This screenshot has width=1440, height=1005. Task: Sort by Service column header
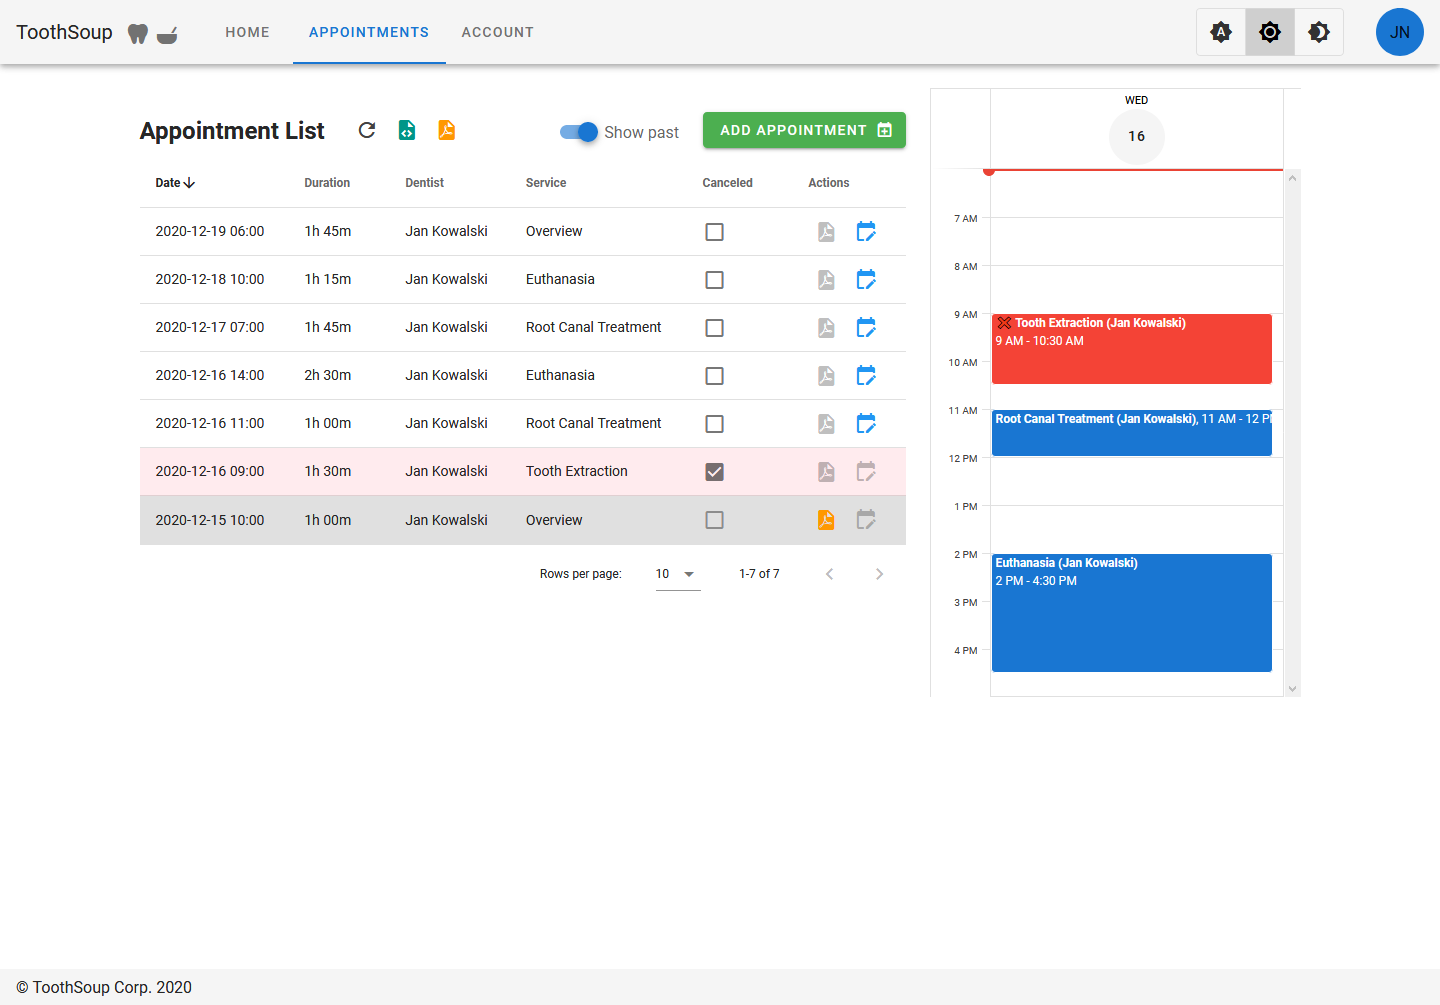pyautogui.click(x=546, y=183)
